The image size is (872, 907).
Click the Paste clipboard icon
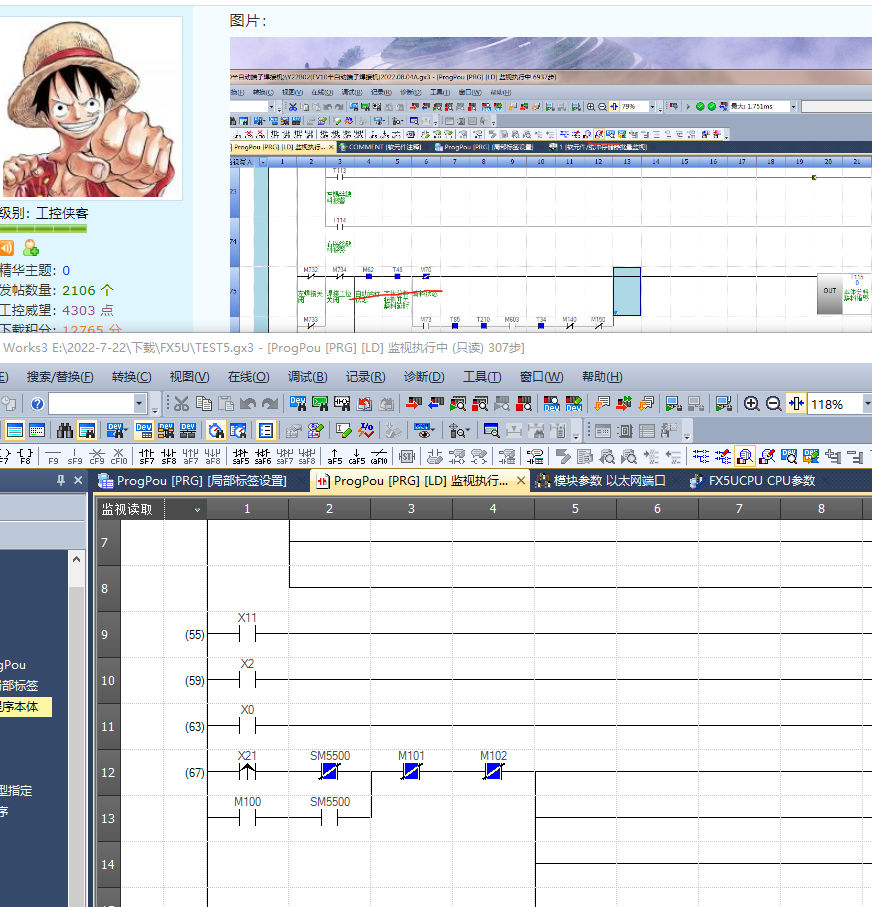point(225,404)
